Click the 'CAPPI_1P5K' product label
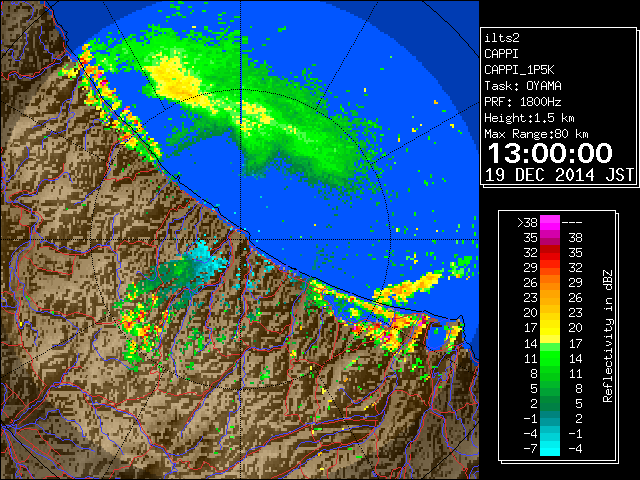Screen dimensions: 640x480 pyautogui.click(x=519, y=70)
